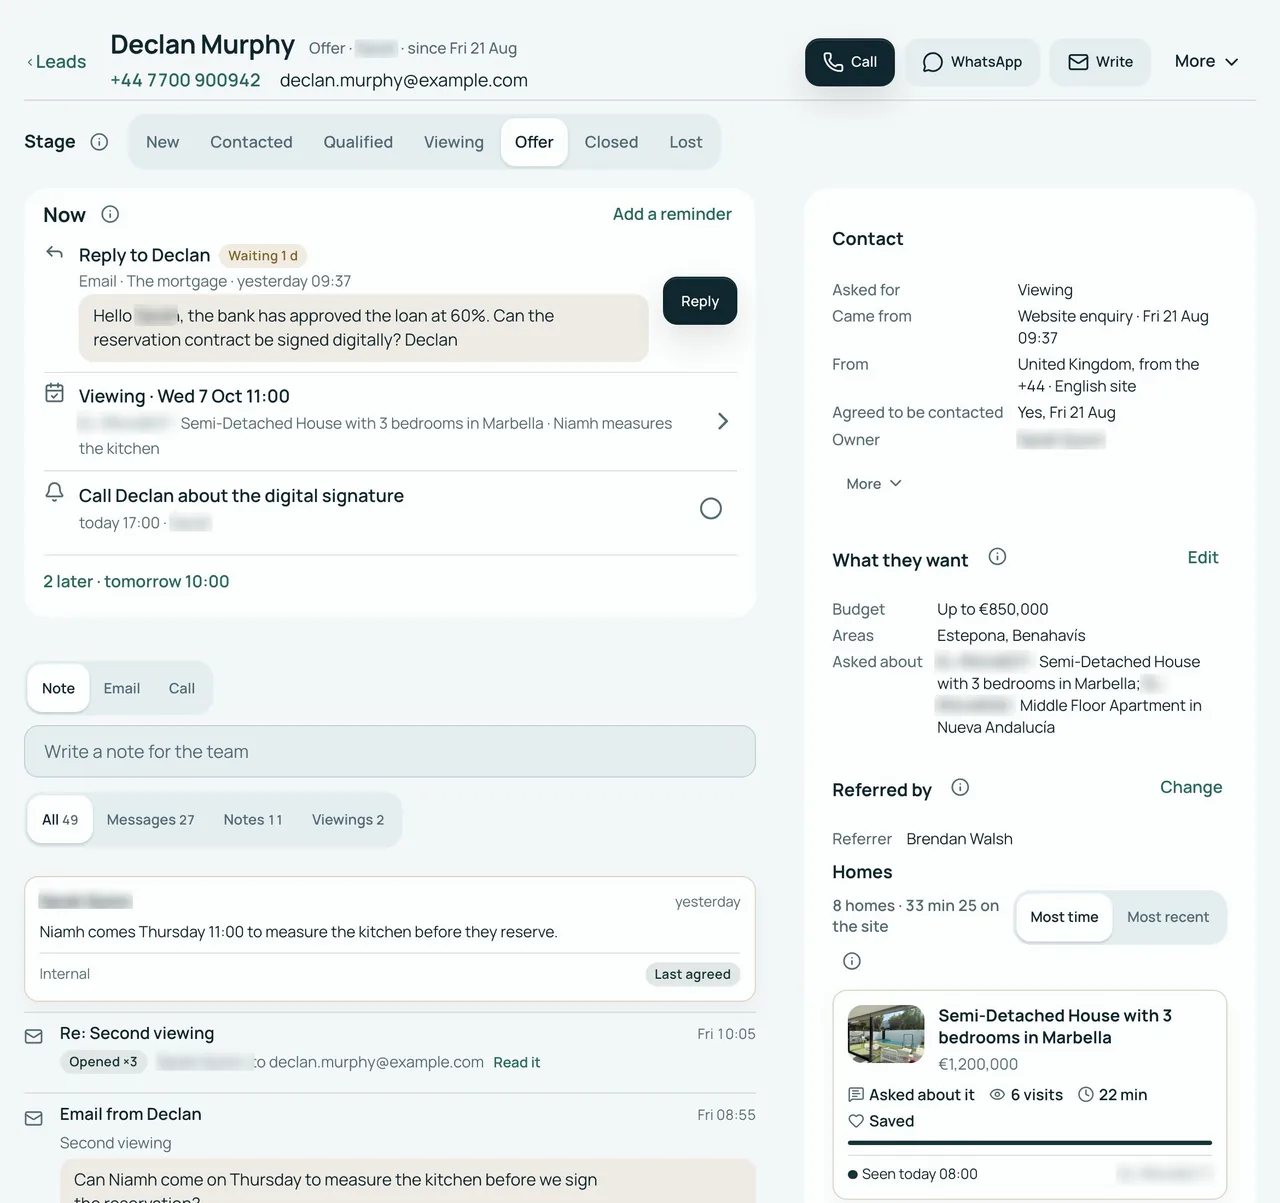Switch composer to the Email tab
The image size is (1280, 1203).
point(122,688)
